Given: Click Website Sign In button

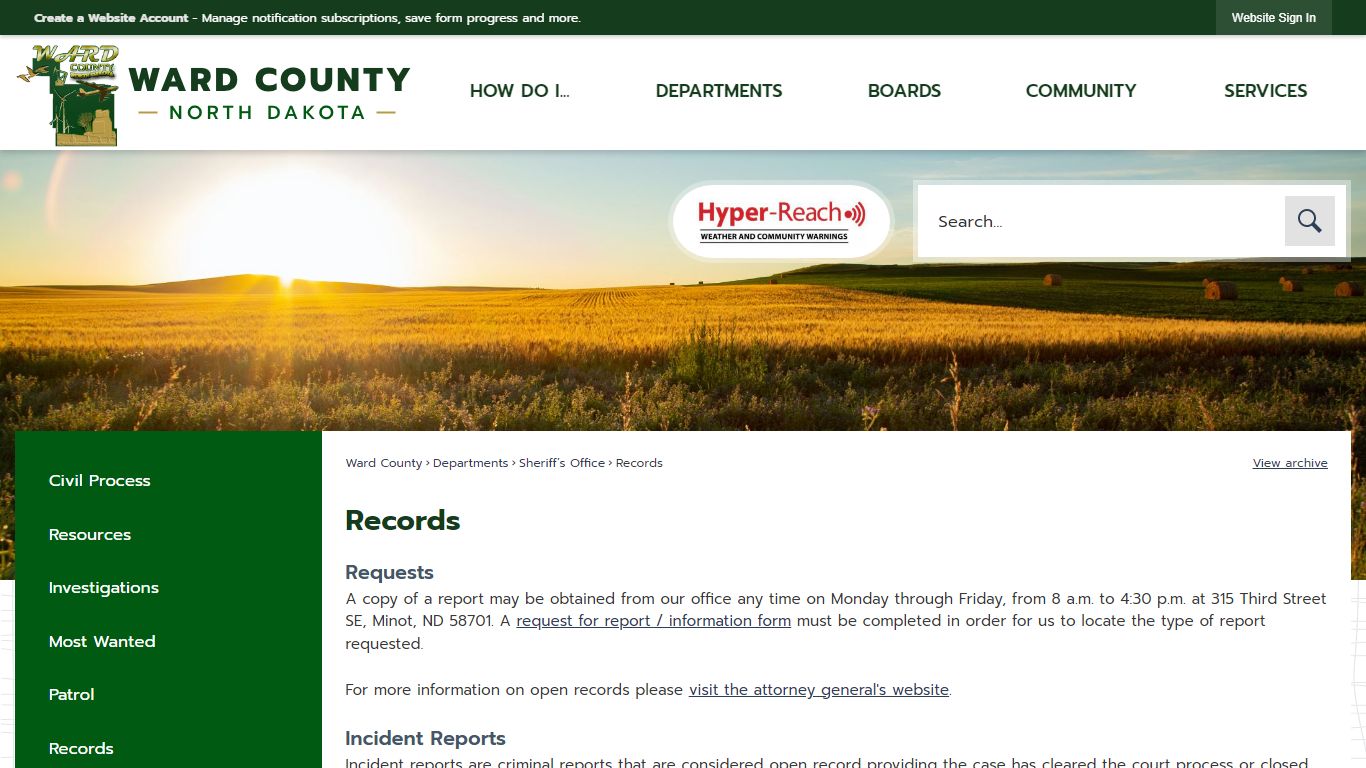Looking at the screenshot, I should click(x=1273, y=18).
